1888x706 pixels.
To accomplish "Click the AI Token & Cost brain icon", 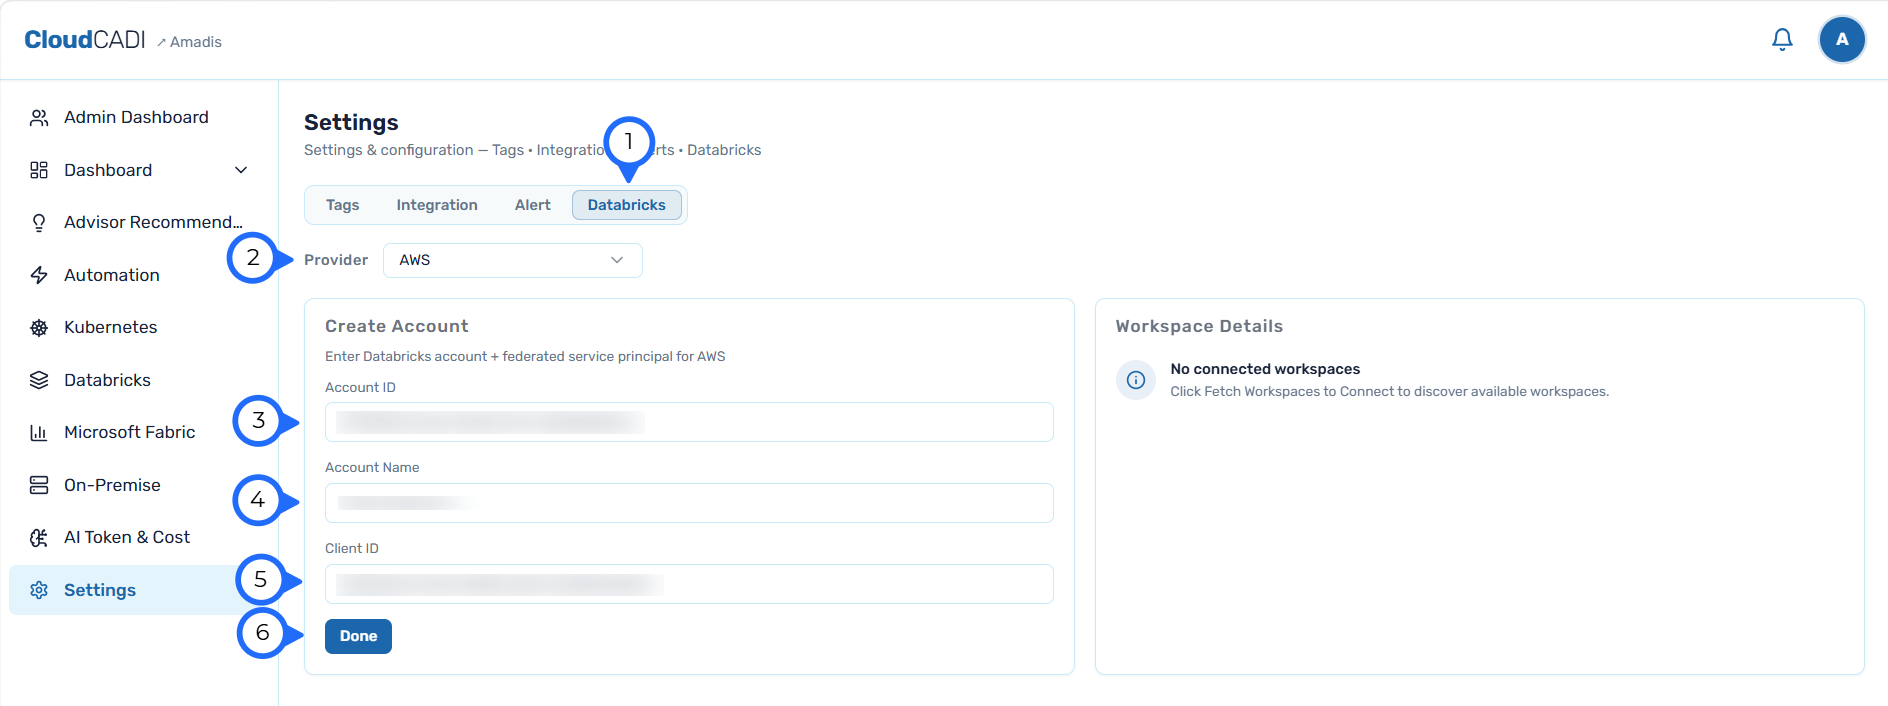I will (x=39, y=538).
